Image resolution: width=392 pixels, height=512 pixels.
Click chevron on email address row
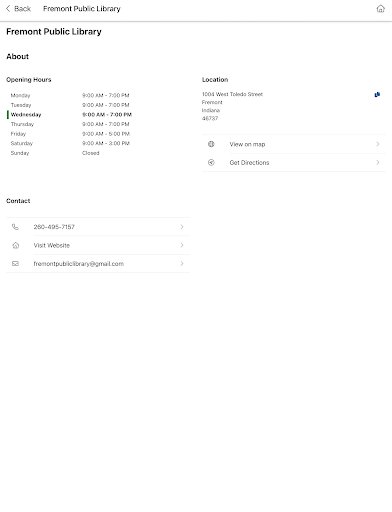click(x=182, y=264)
